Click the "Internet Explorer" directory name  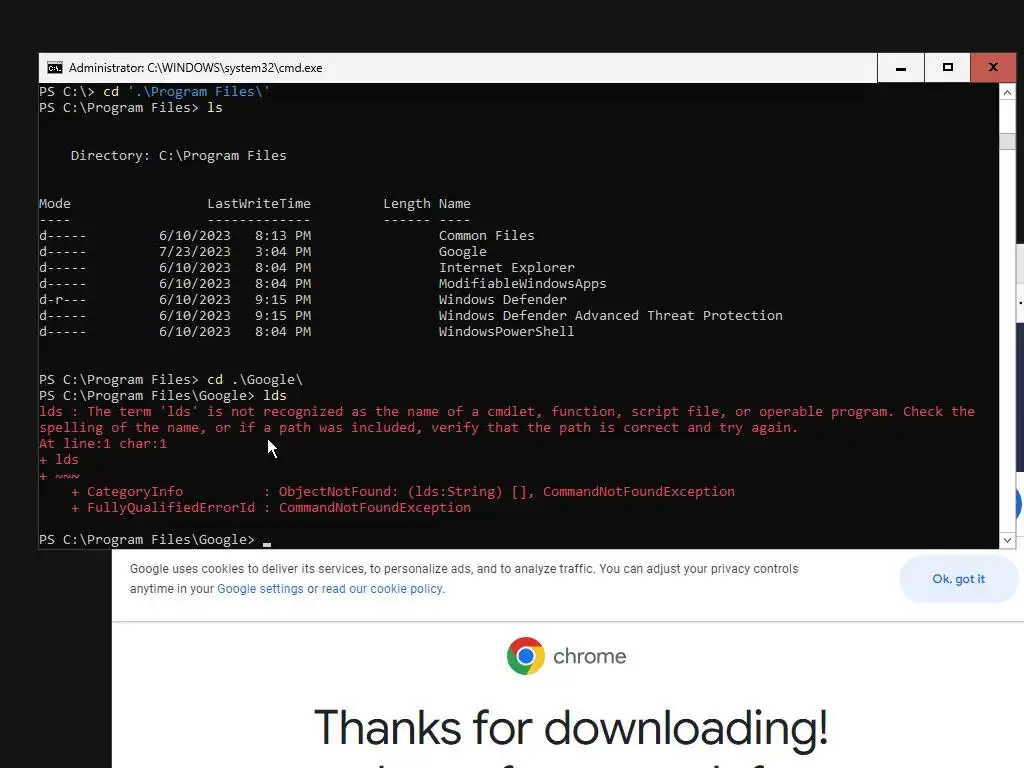[x=507, y=267]
